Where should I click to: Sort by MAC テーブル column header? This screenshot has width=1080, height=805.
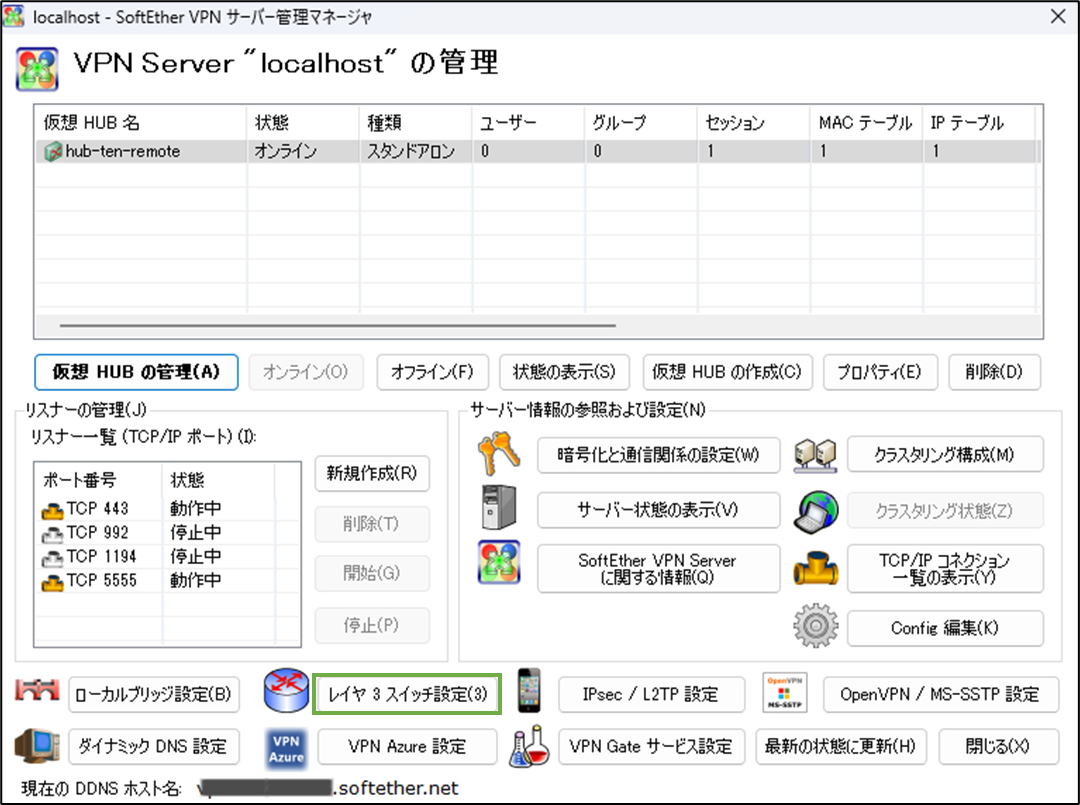coord(866,123)
